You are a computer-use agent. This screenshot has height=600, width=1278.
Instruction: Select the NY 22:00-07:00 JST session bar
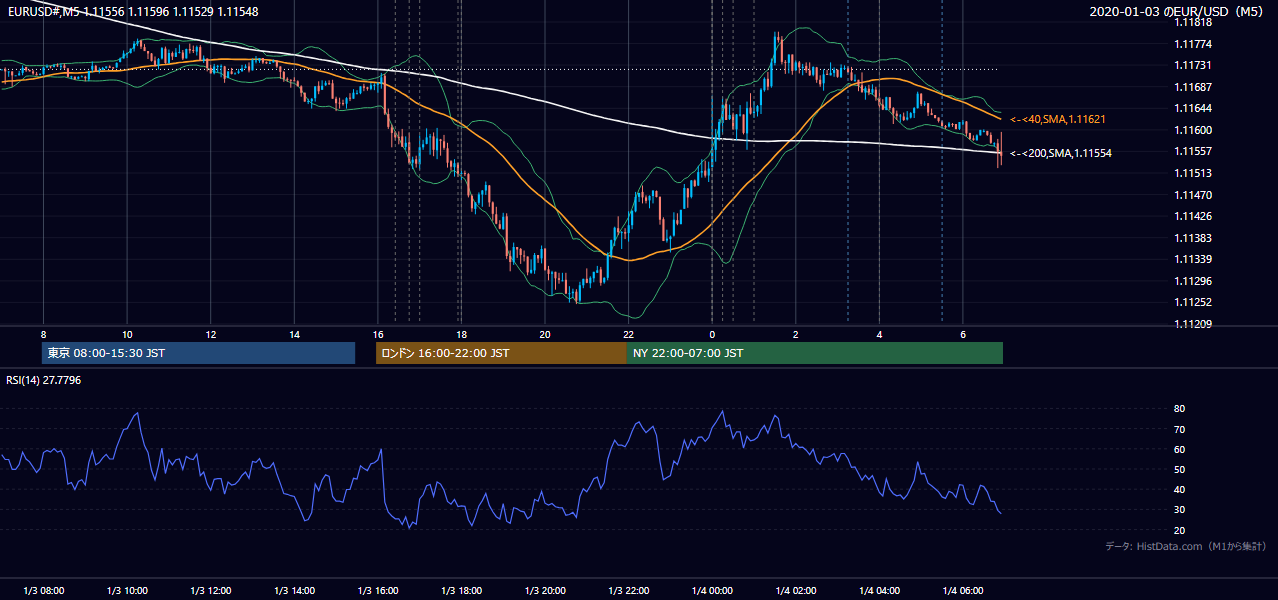815,353
